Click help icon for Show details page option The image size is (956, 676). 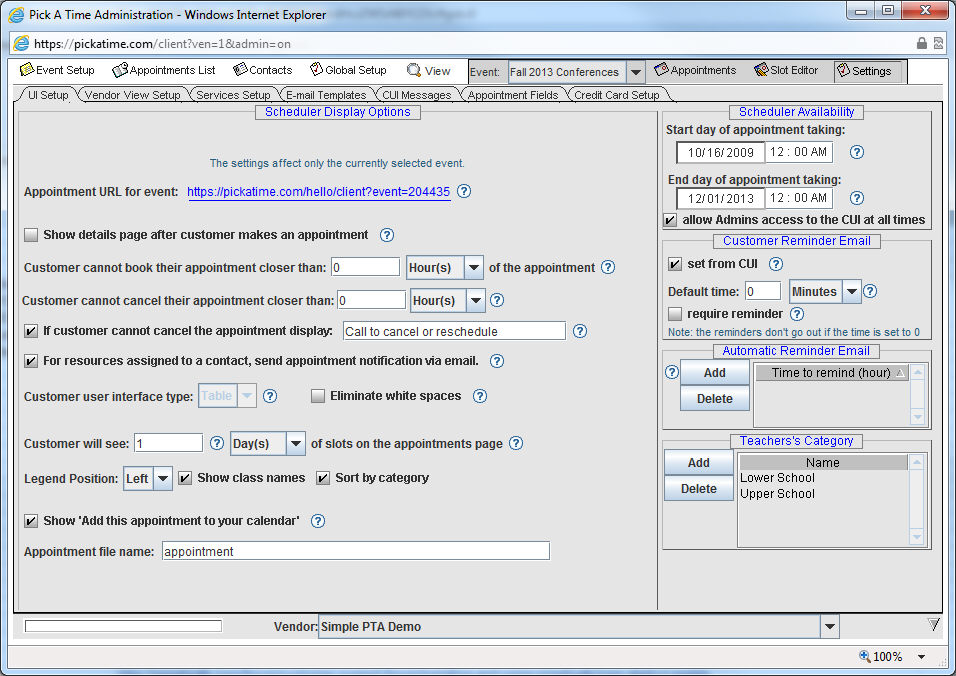click(x=387, y=235)
